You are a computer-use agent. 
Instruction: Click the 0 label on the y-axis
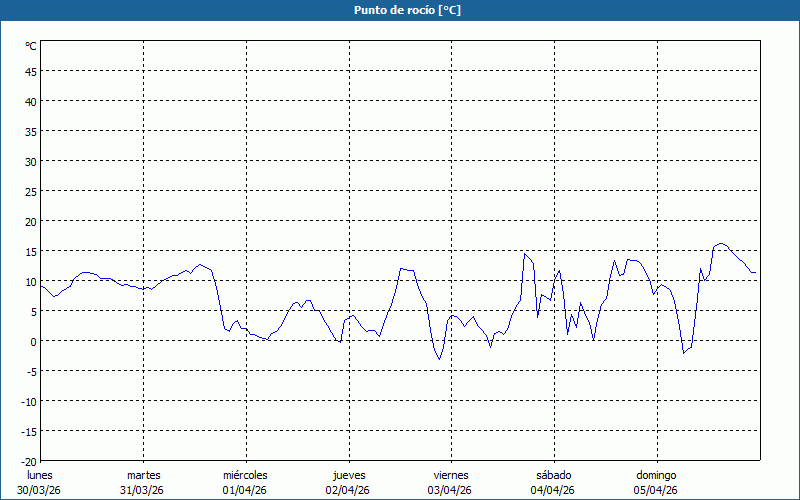point(33,341)
